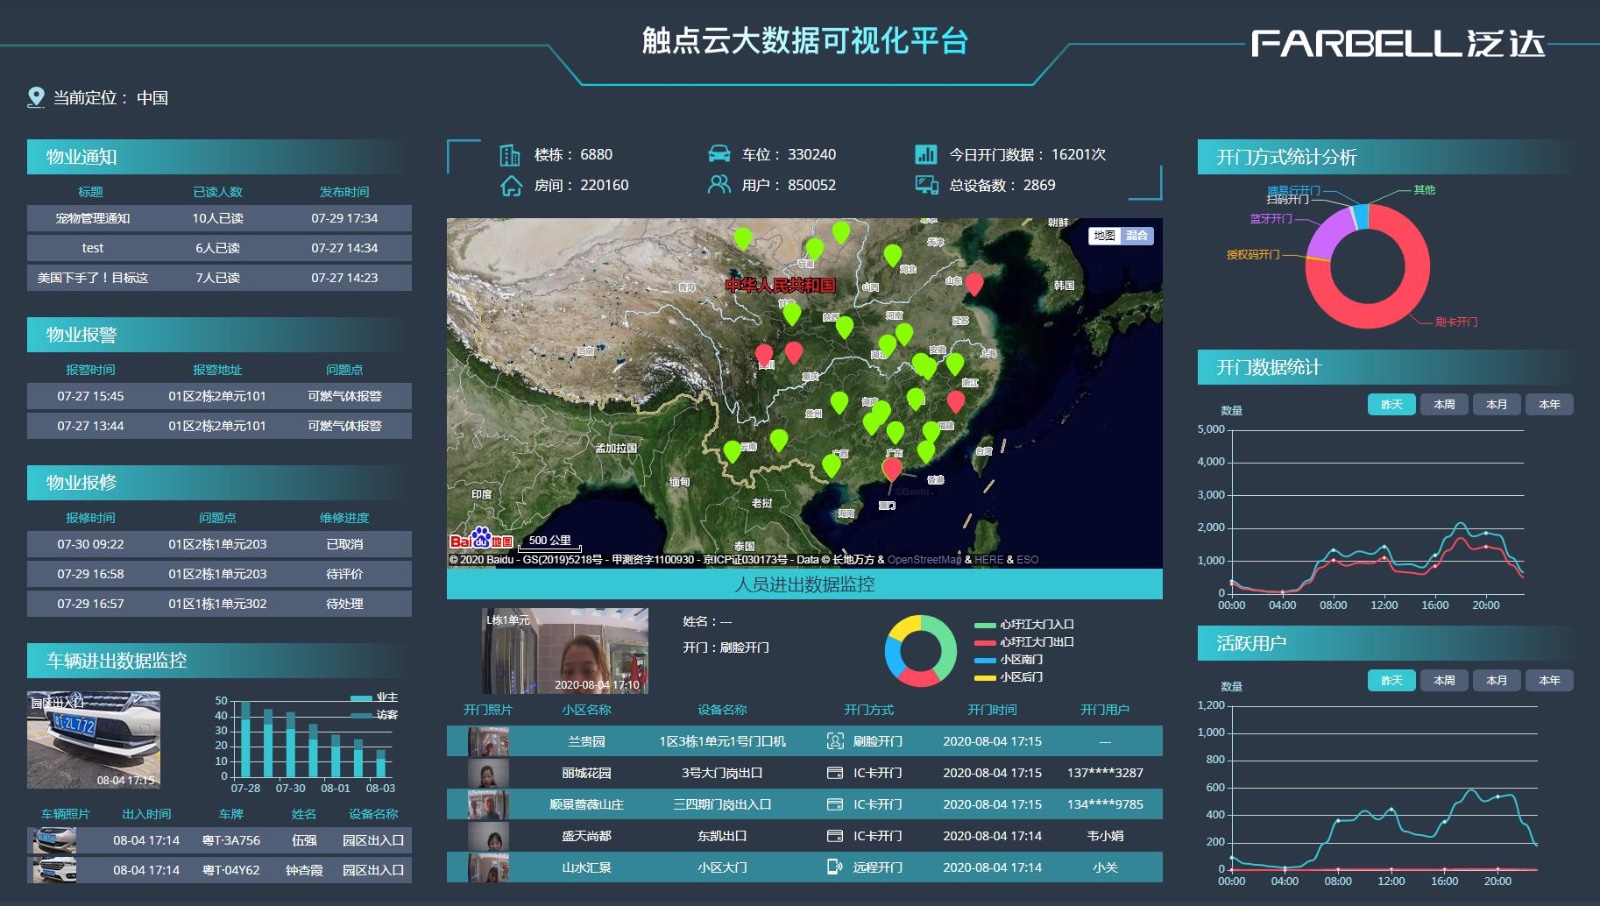Viewport: 1600px width, 906px height.
Task: Click the user icon next to 用户
Action: 719,185
